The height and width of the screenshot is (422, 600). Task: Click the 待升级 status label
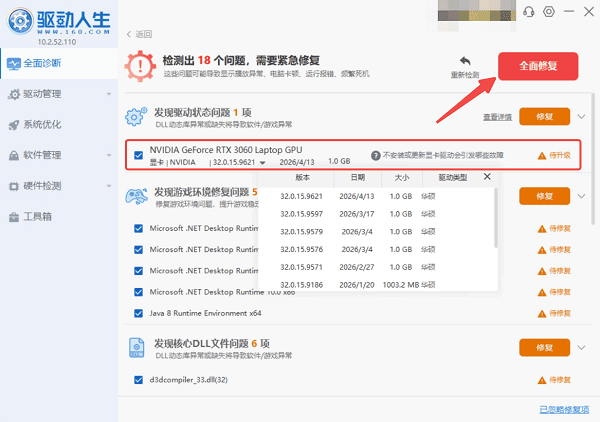click(x=560, y=155)
